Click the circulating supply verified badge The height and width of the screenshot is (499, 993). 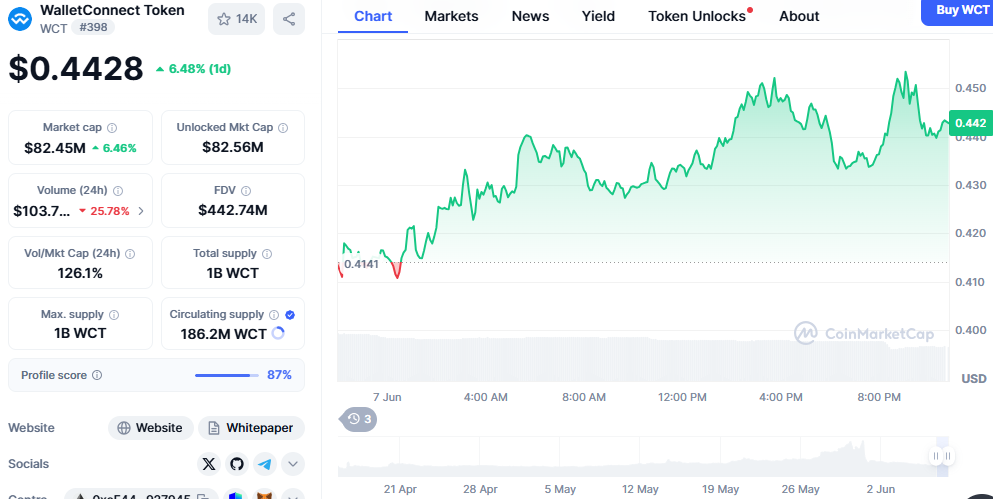(x=290, y=315)
